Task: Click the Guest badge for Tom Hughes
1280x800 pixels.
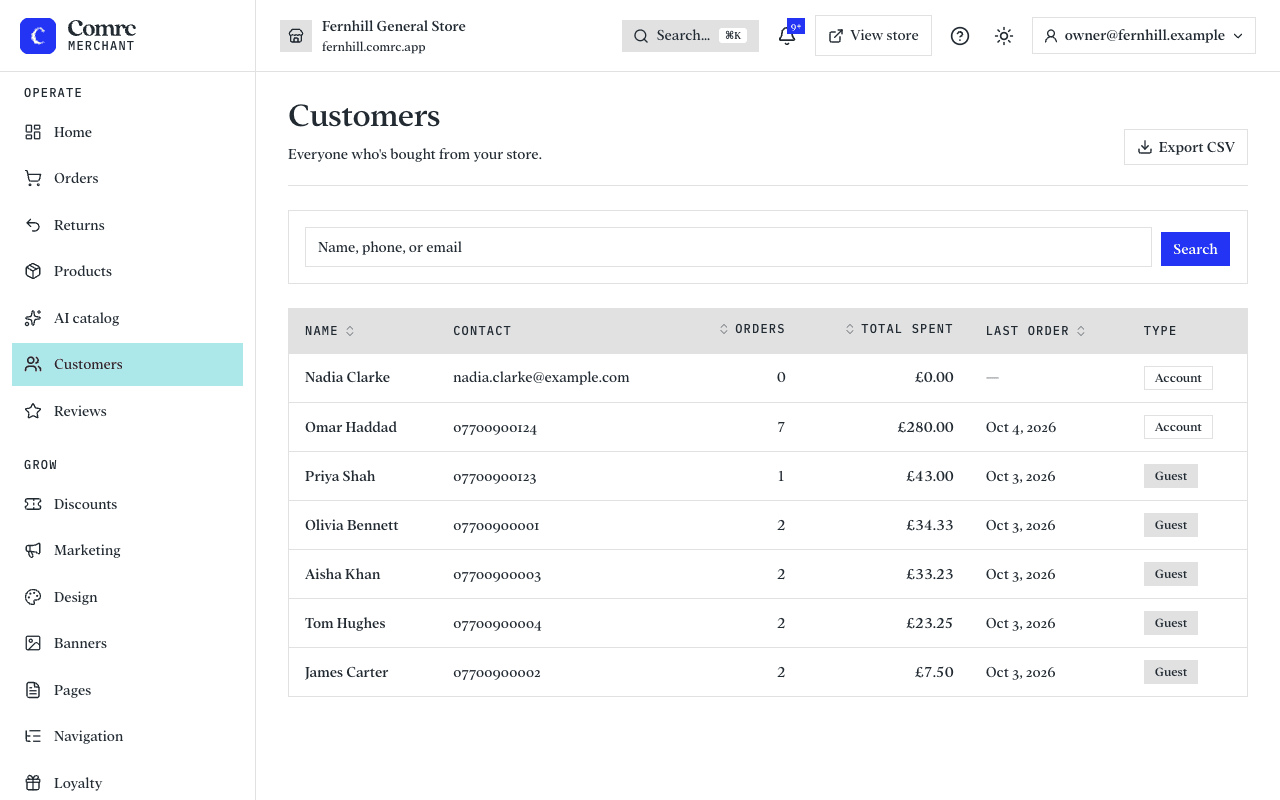Action: tap(1170, 623)
